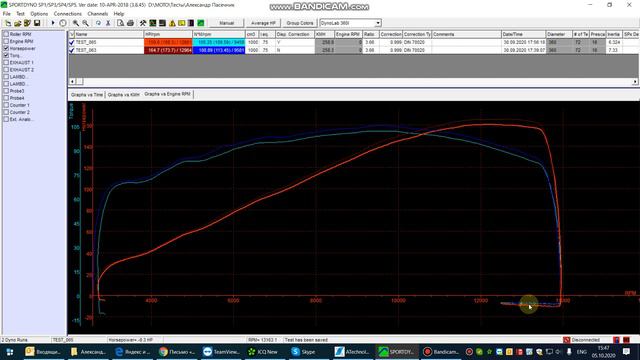Click the table's left scroll arrow
Viewport: 640px width, 360px height.
[72, 82]
